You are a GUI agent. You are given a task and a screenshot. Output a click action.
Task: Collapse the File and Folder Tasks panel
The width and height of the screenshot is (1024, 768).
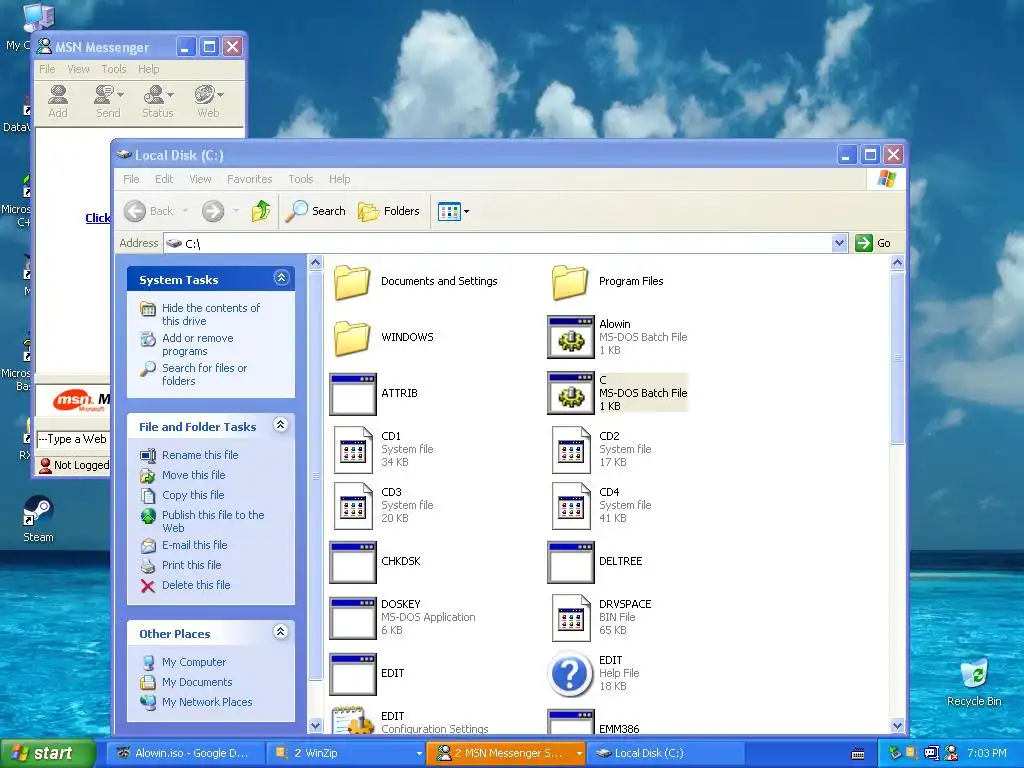(x=281, y=425)
